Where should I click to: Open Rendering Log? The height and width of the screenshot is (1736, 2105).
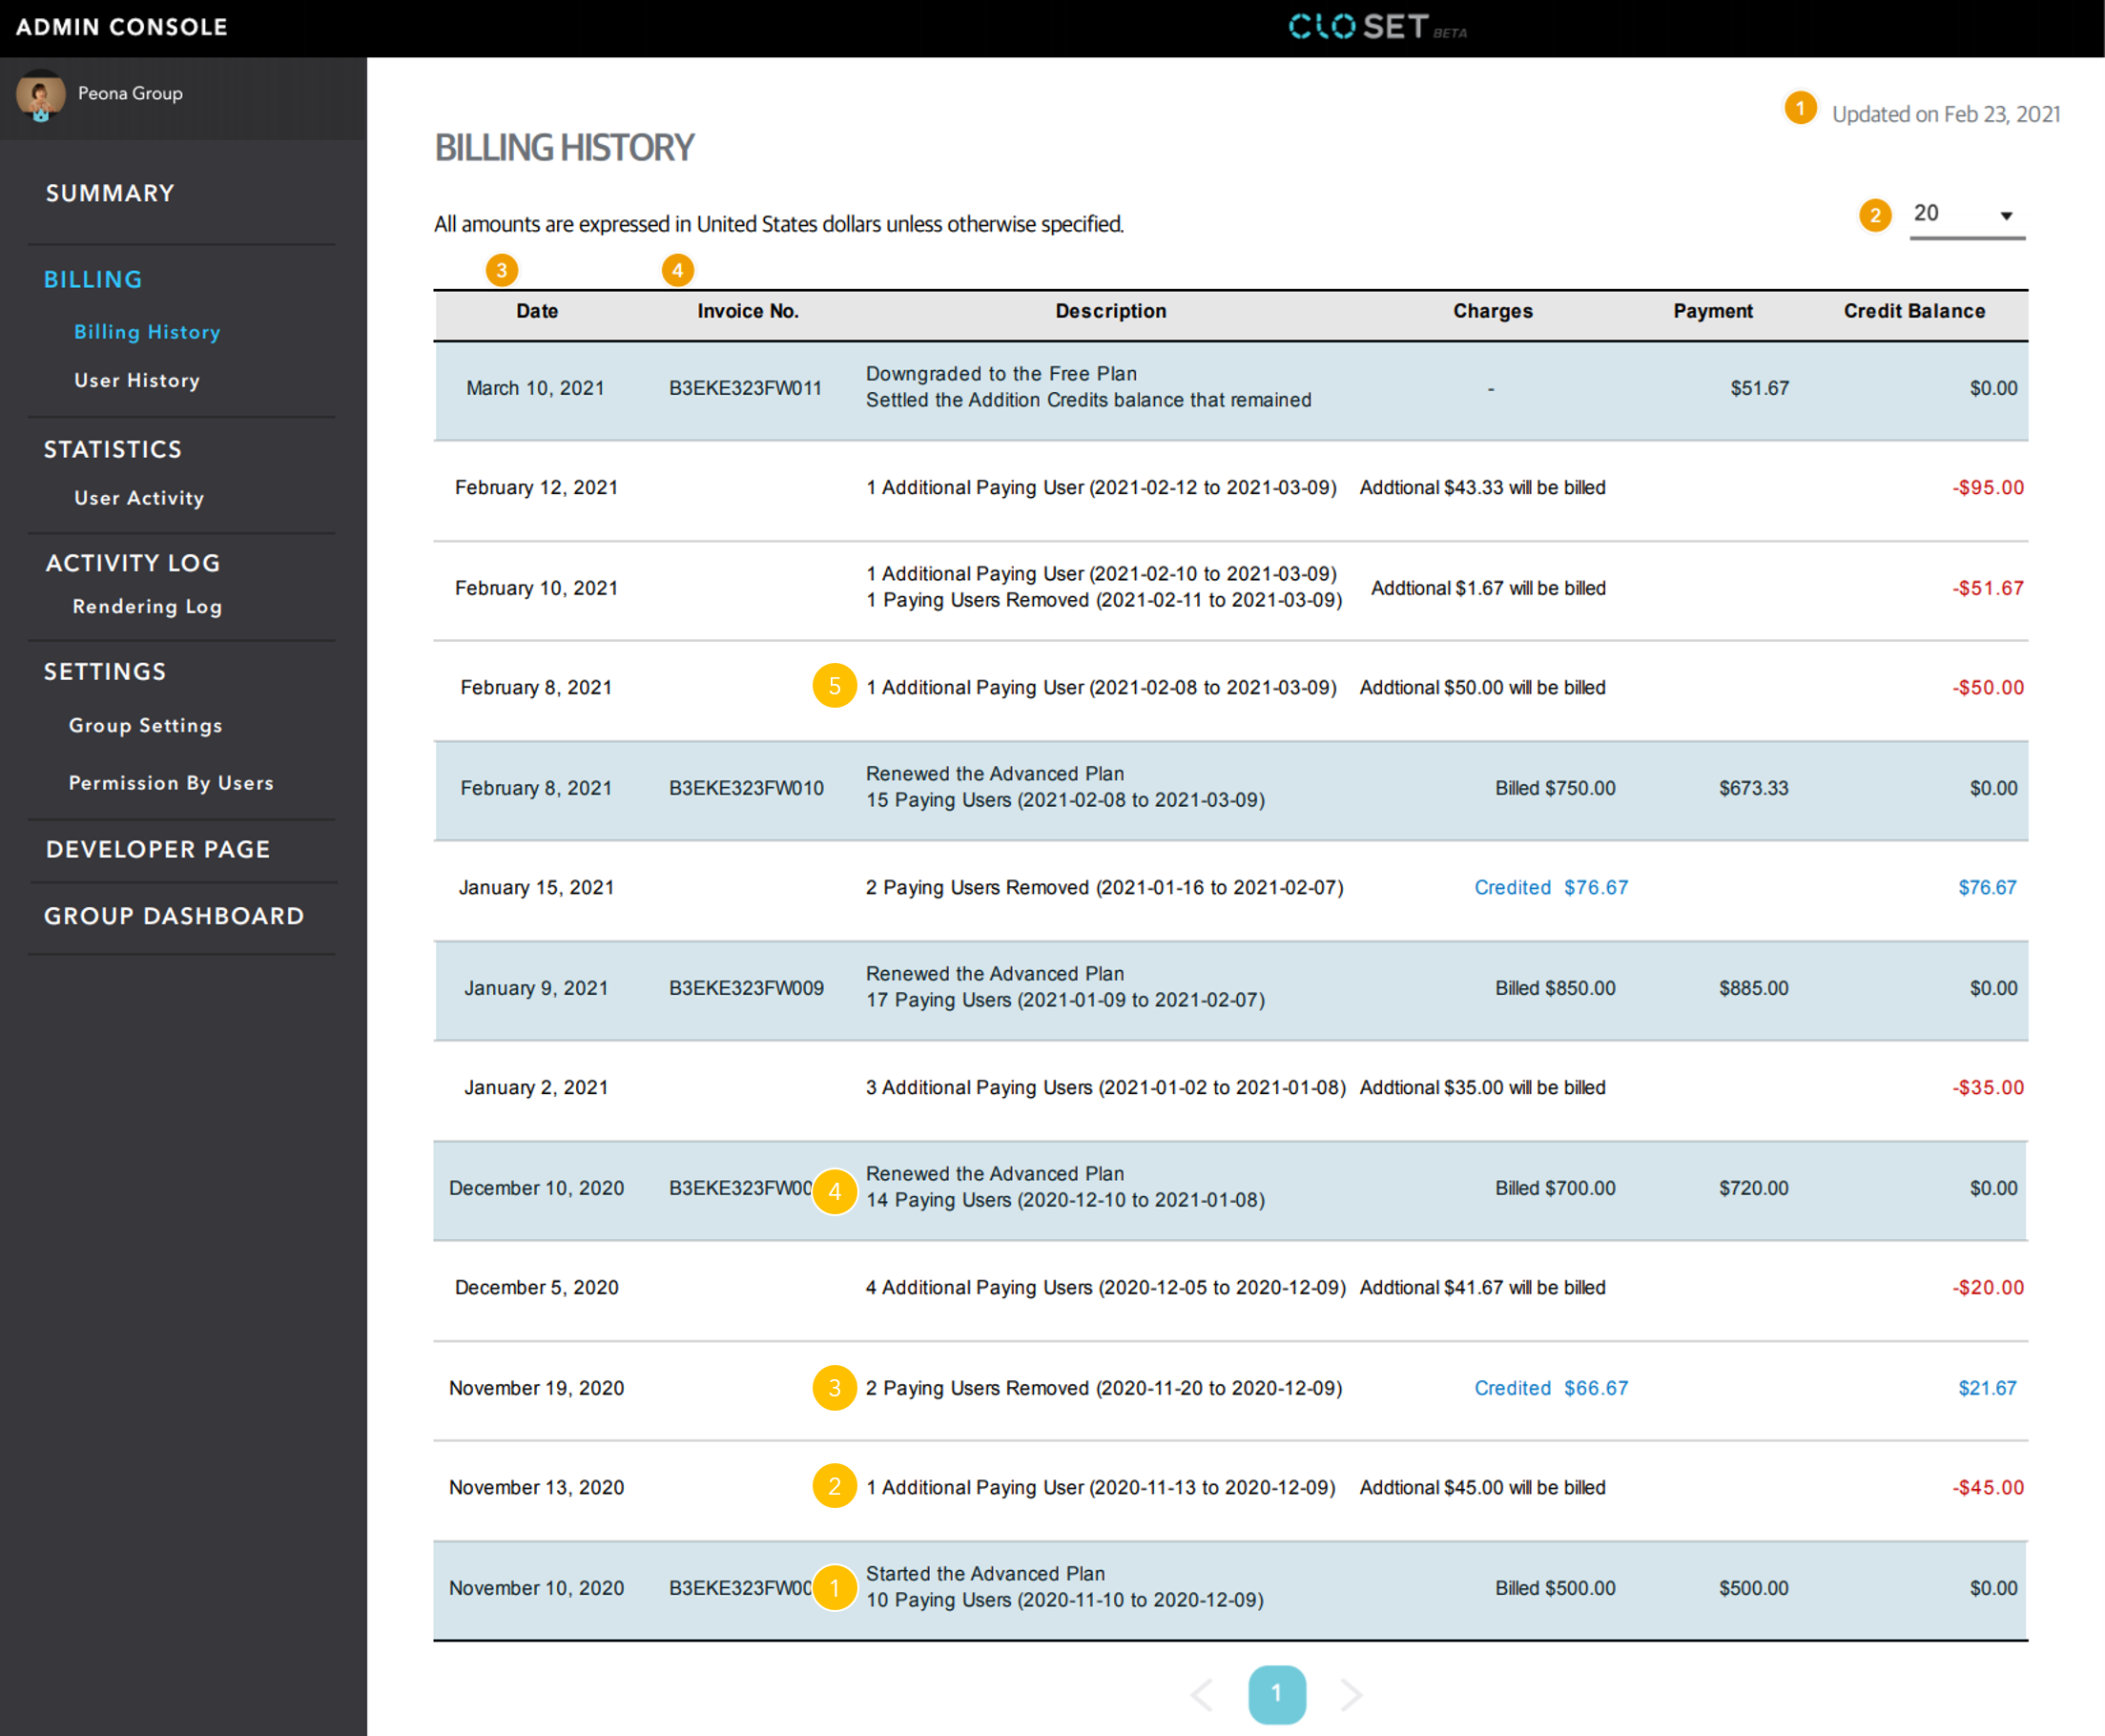pyautogui.click(x=147, y=607)
